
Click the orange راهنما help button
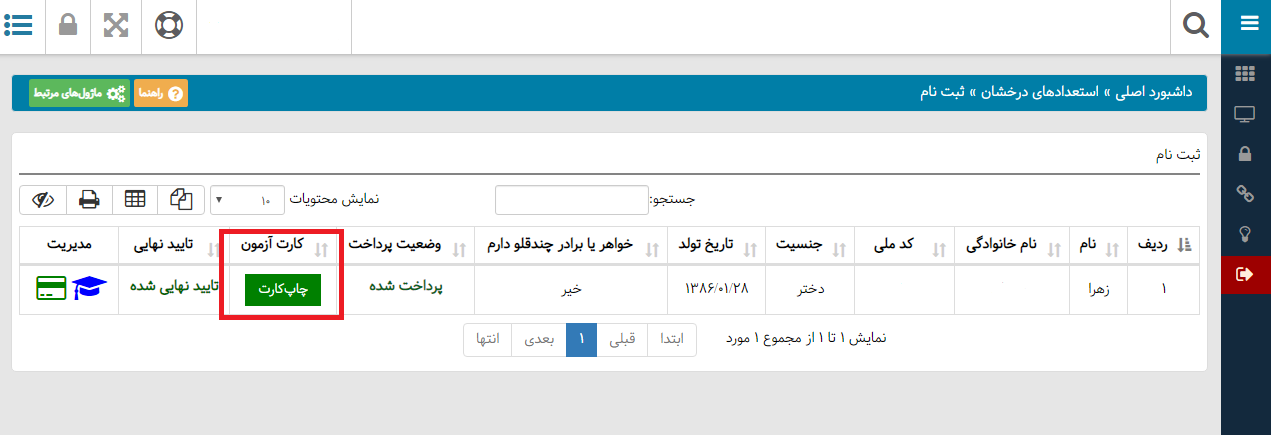tap(161, 93)
